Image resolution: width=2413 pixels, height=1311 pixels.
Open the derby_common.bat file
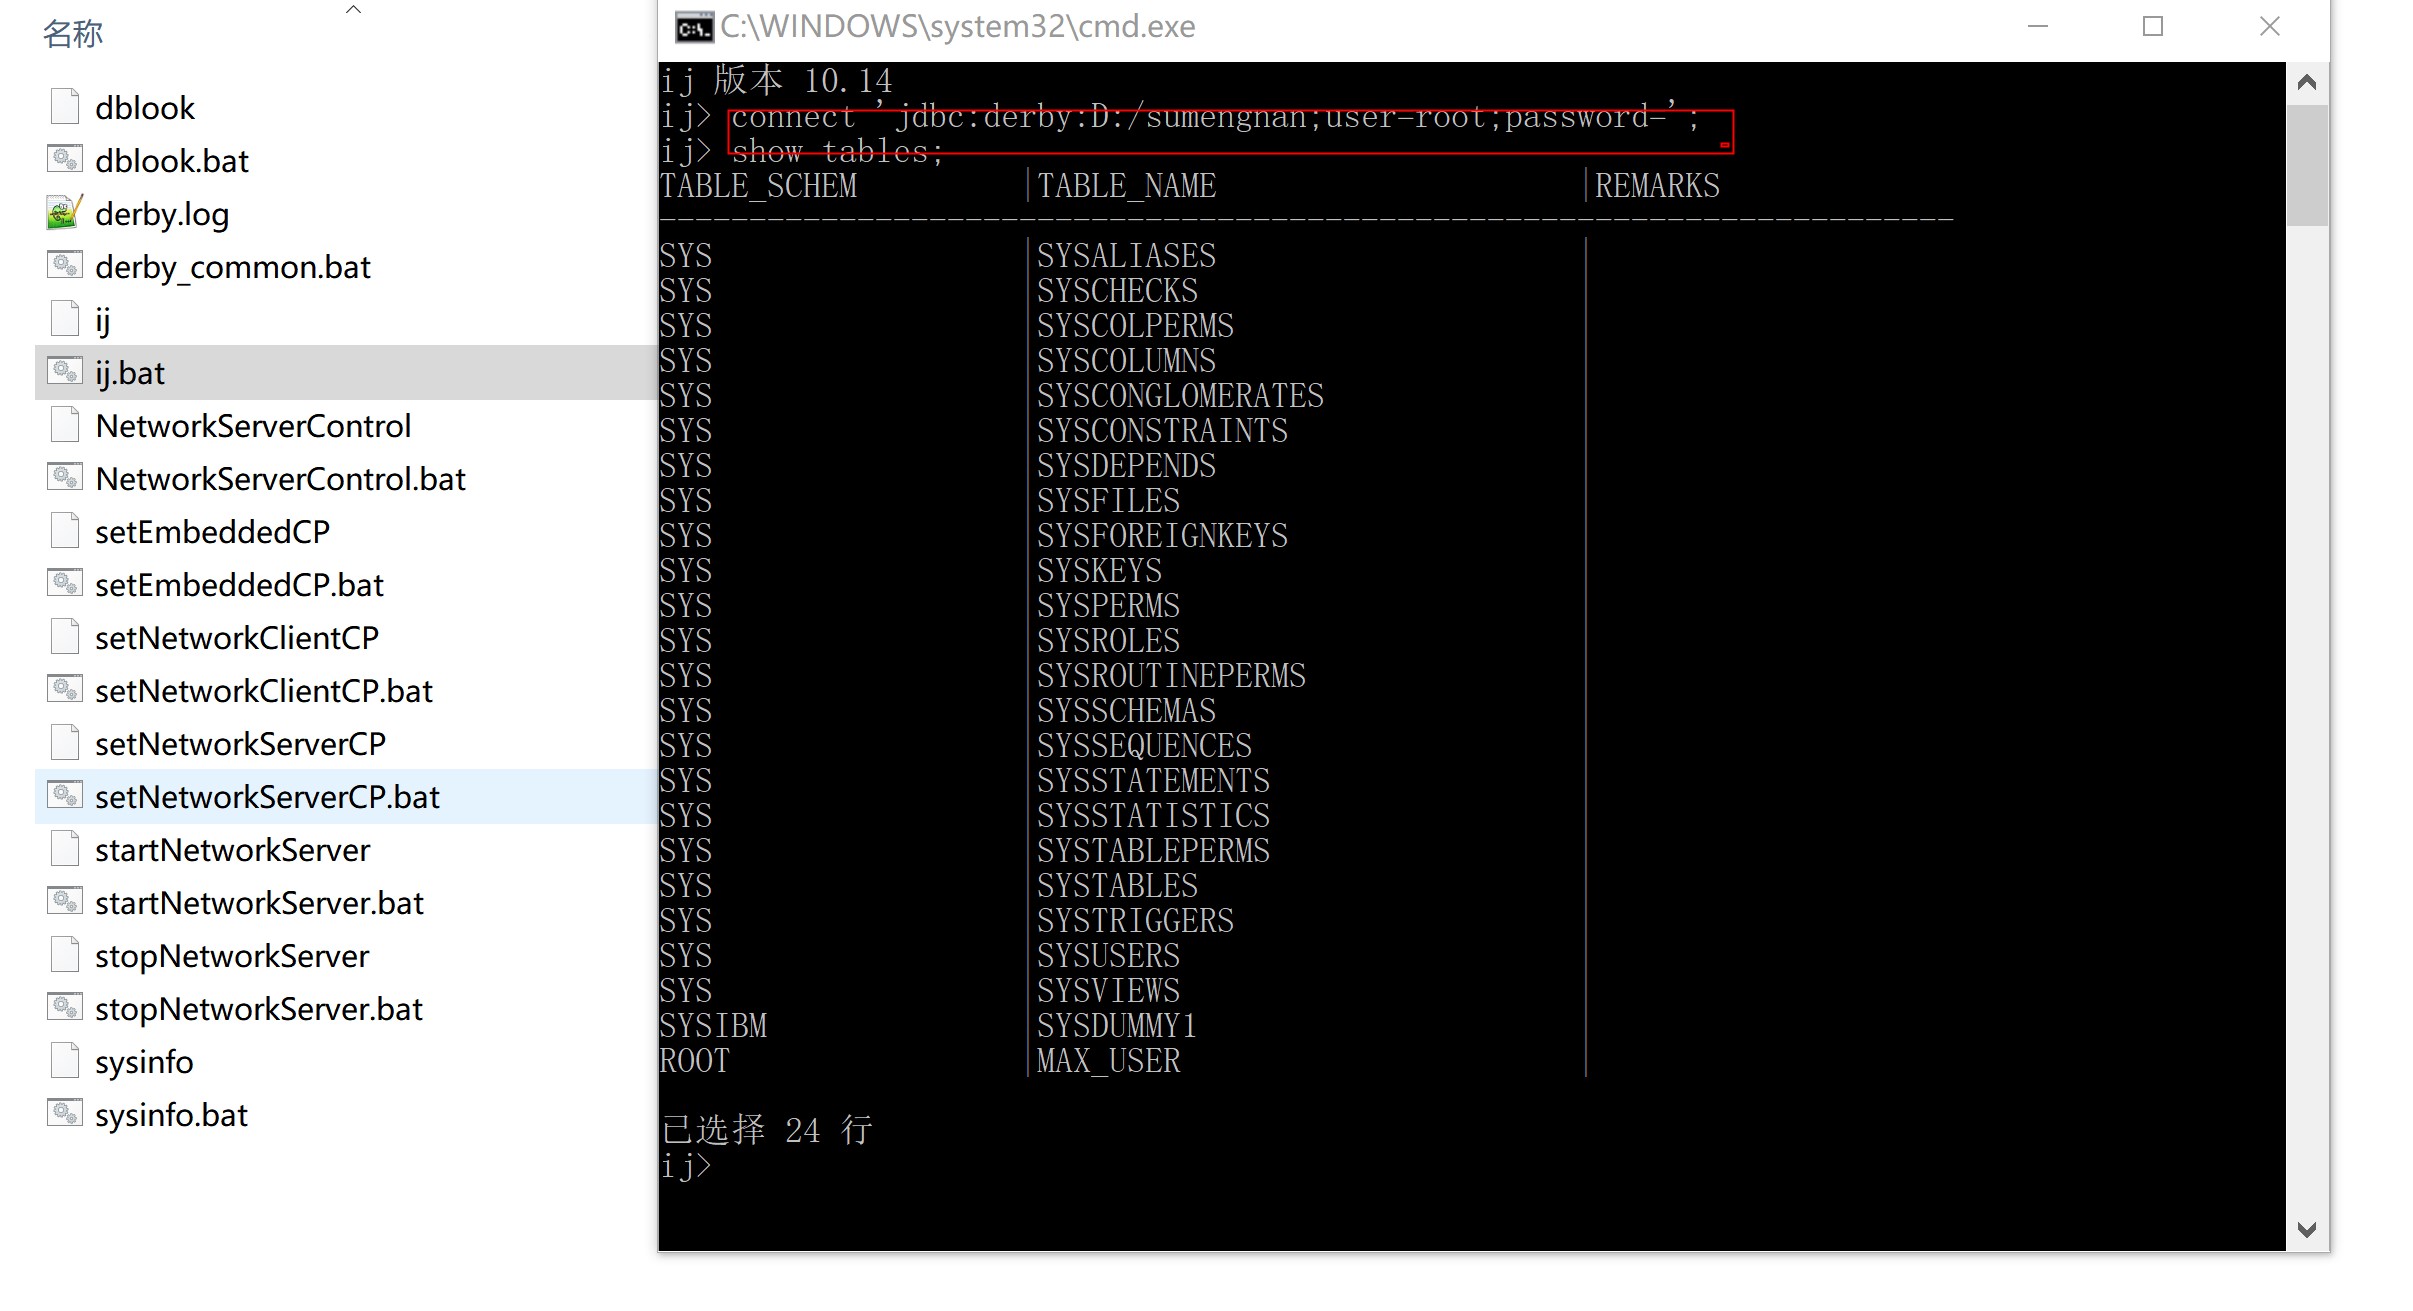[233, 266]
